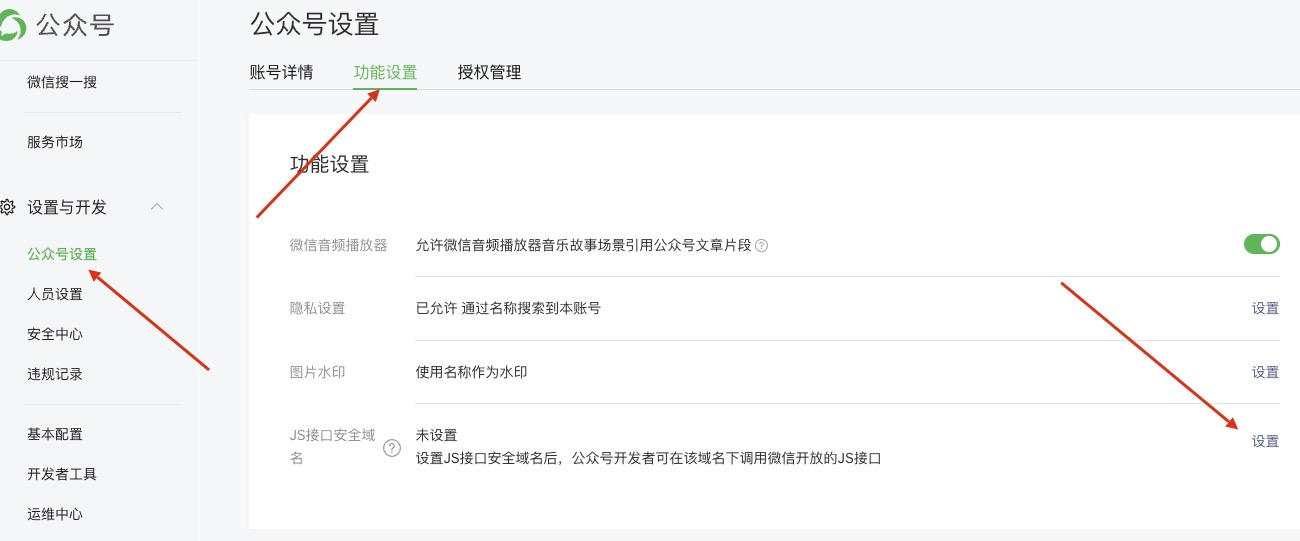Click 设置 link for JS接口安全域名
1300x541 pixels.
[1265, 441]
